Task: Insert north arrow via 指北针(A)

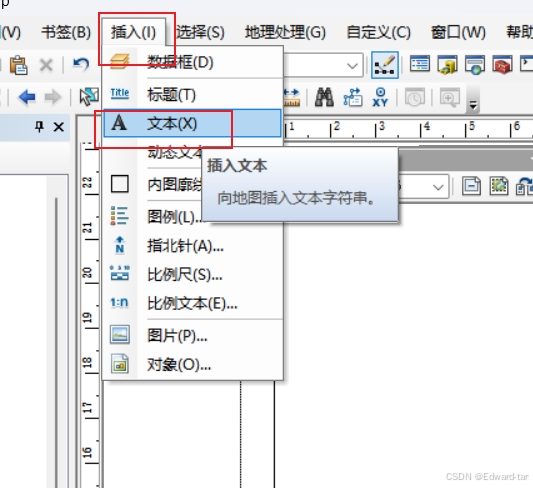Action: (x=192, y=246)
